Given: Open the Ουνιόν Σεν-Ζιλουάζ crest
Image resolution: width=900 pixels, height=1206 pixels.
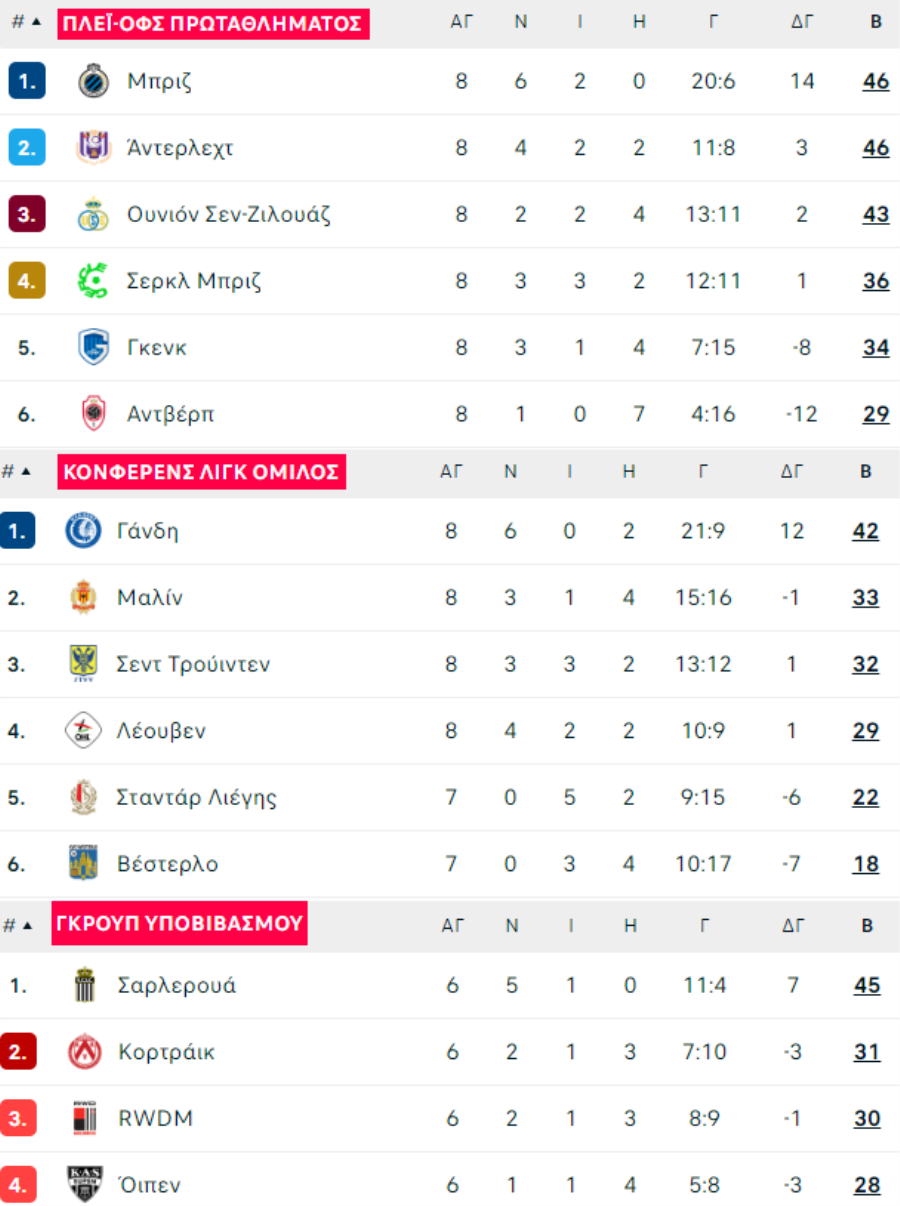Looking at the screenshot, I should click(x=93, y=214).
